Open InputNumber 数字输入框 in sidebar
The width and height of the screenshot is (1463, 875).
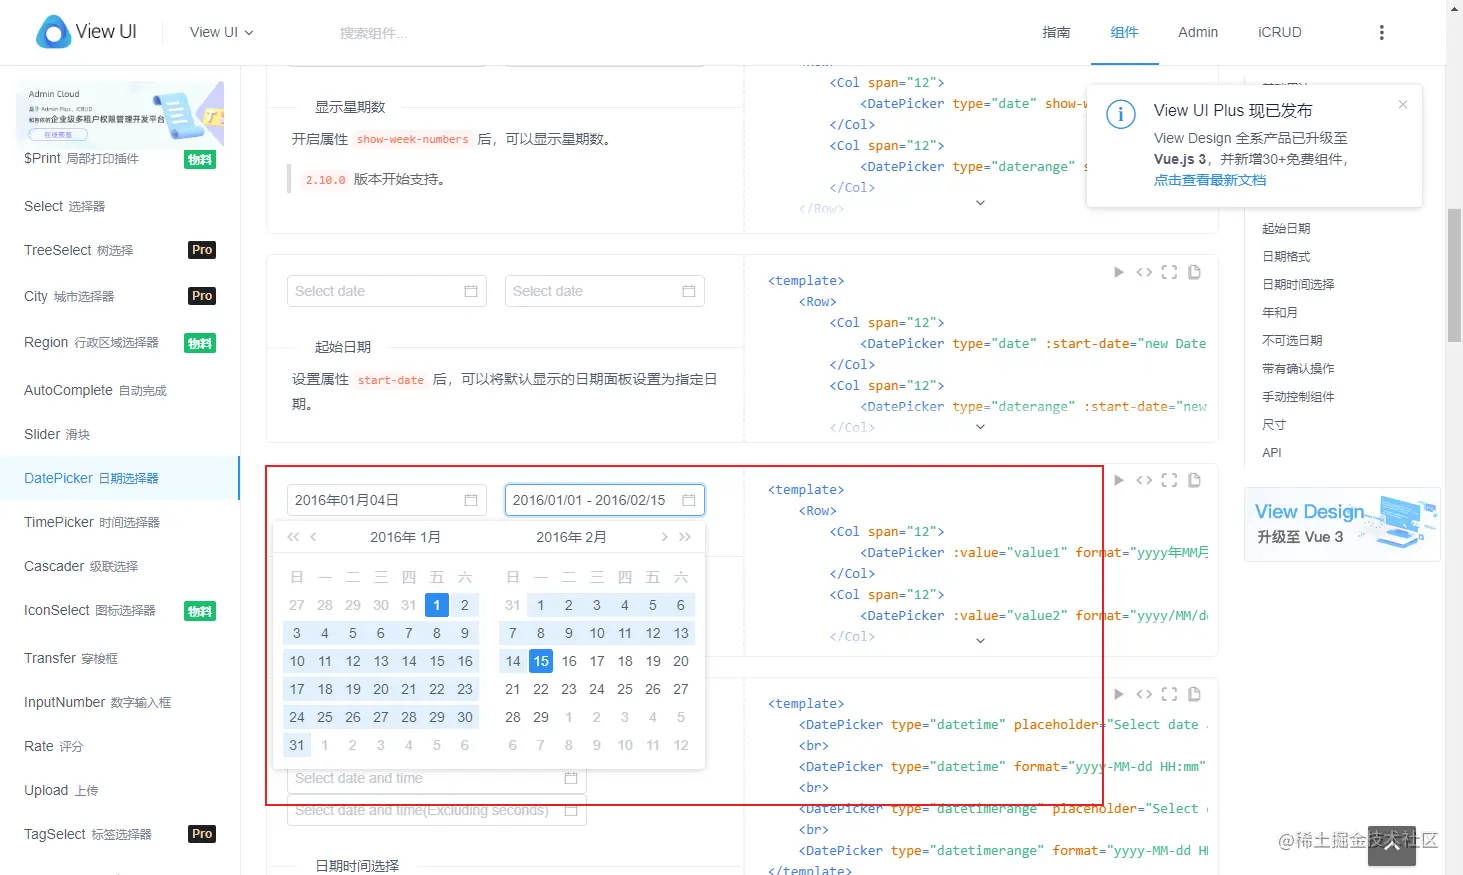pyautogui.click(x=120, y=702)
